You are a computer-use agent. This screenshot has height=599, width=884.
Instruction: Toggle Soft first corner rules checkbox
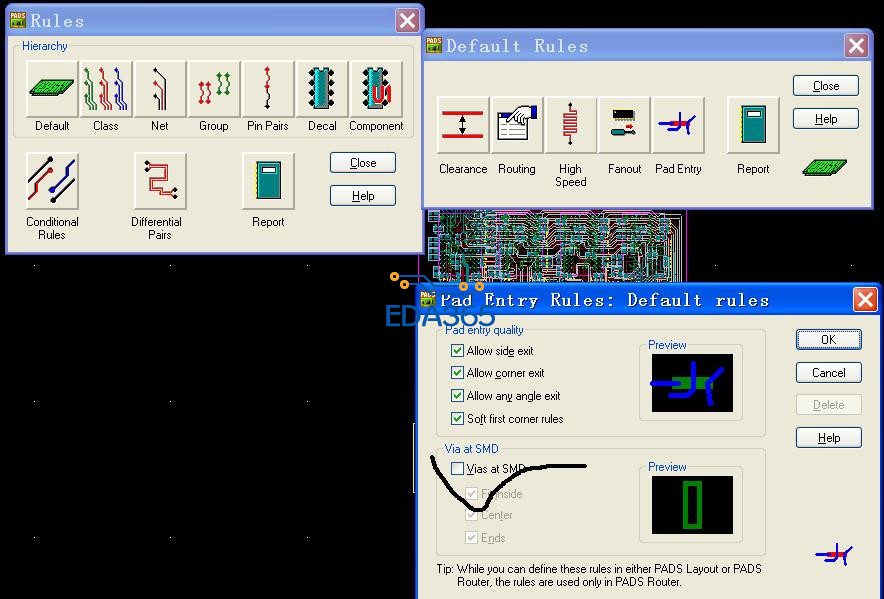(457, 419)
